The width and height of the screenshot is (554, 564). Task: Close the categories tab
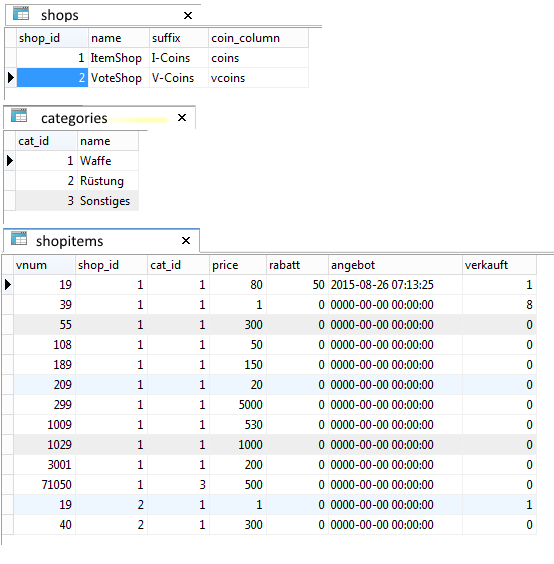(x=182, y=118)
